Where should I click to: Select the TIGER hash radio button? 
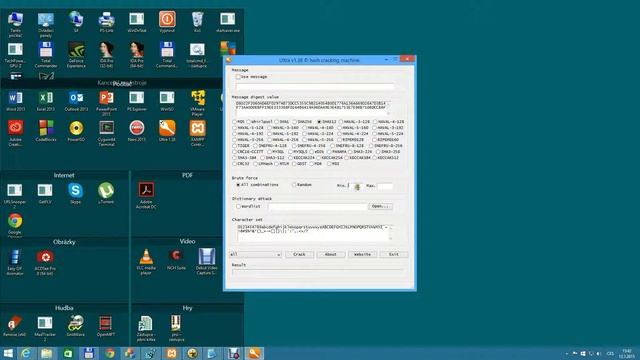[x=234, y=146]
